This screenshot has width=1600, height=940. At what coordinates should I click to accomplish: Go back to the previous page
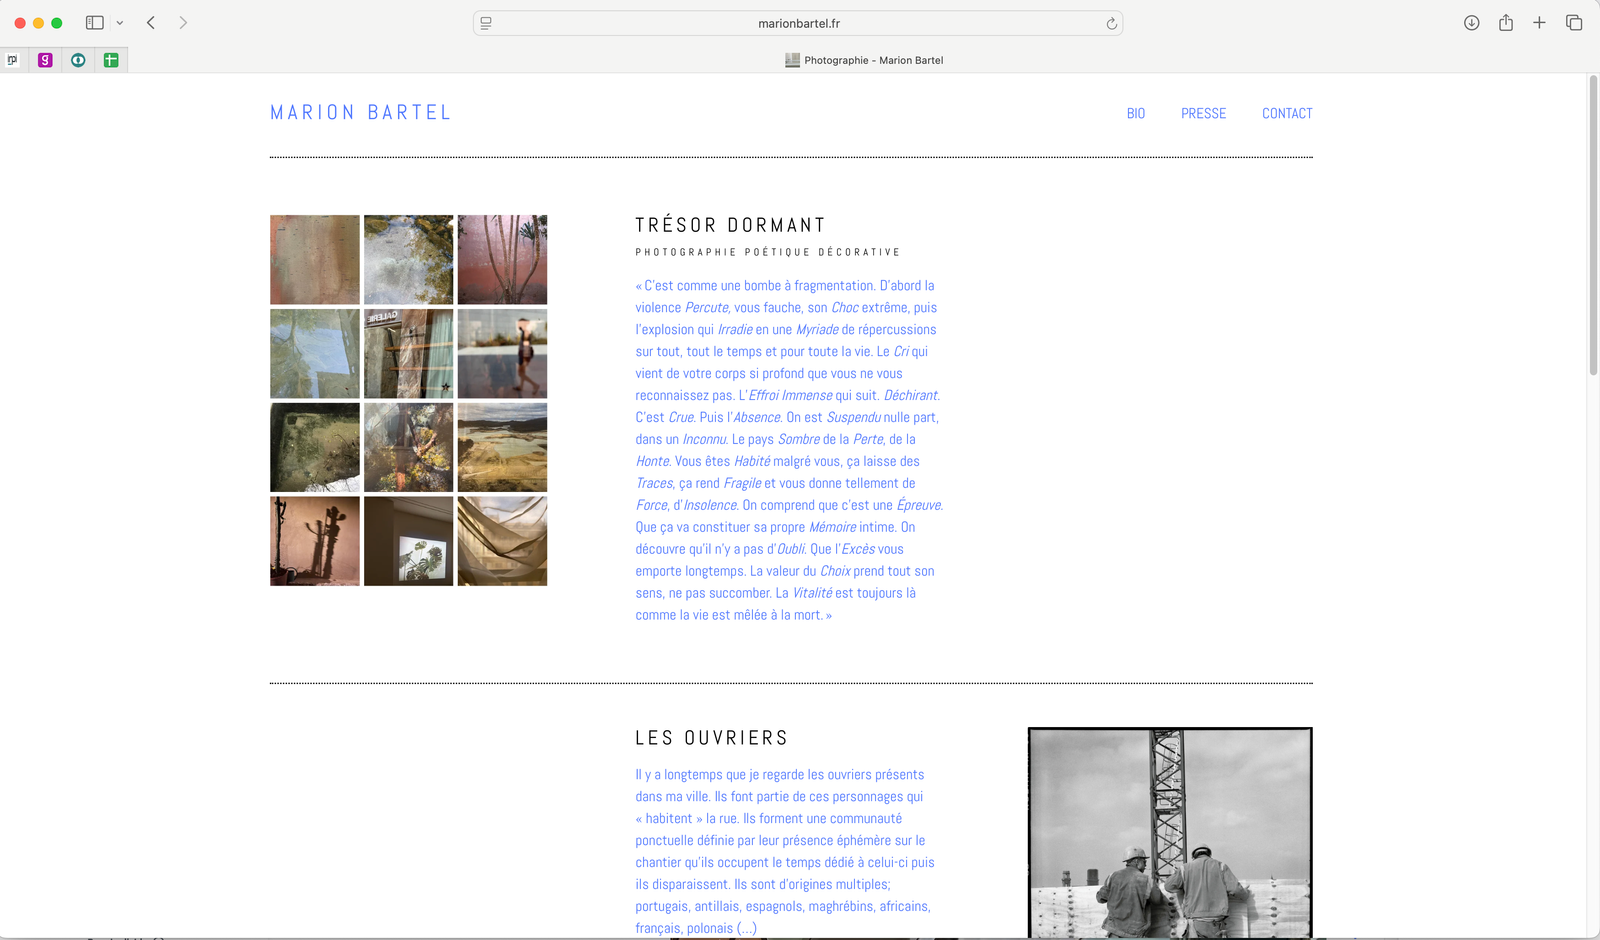pyautogui.click(x=151, y=23)
